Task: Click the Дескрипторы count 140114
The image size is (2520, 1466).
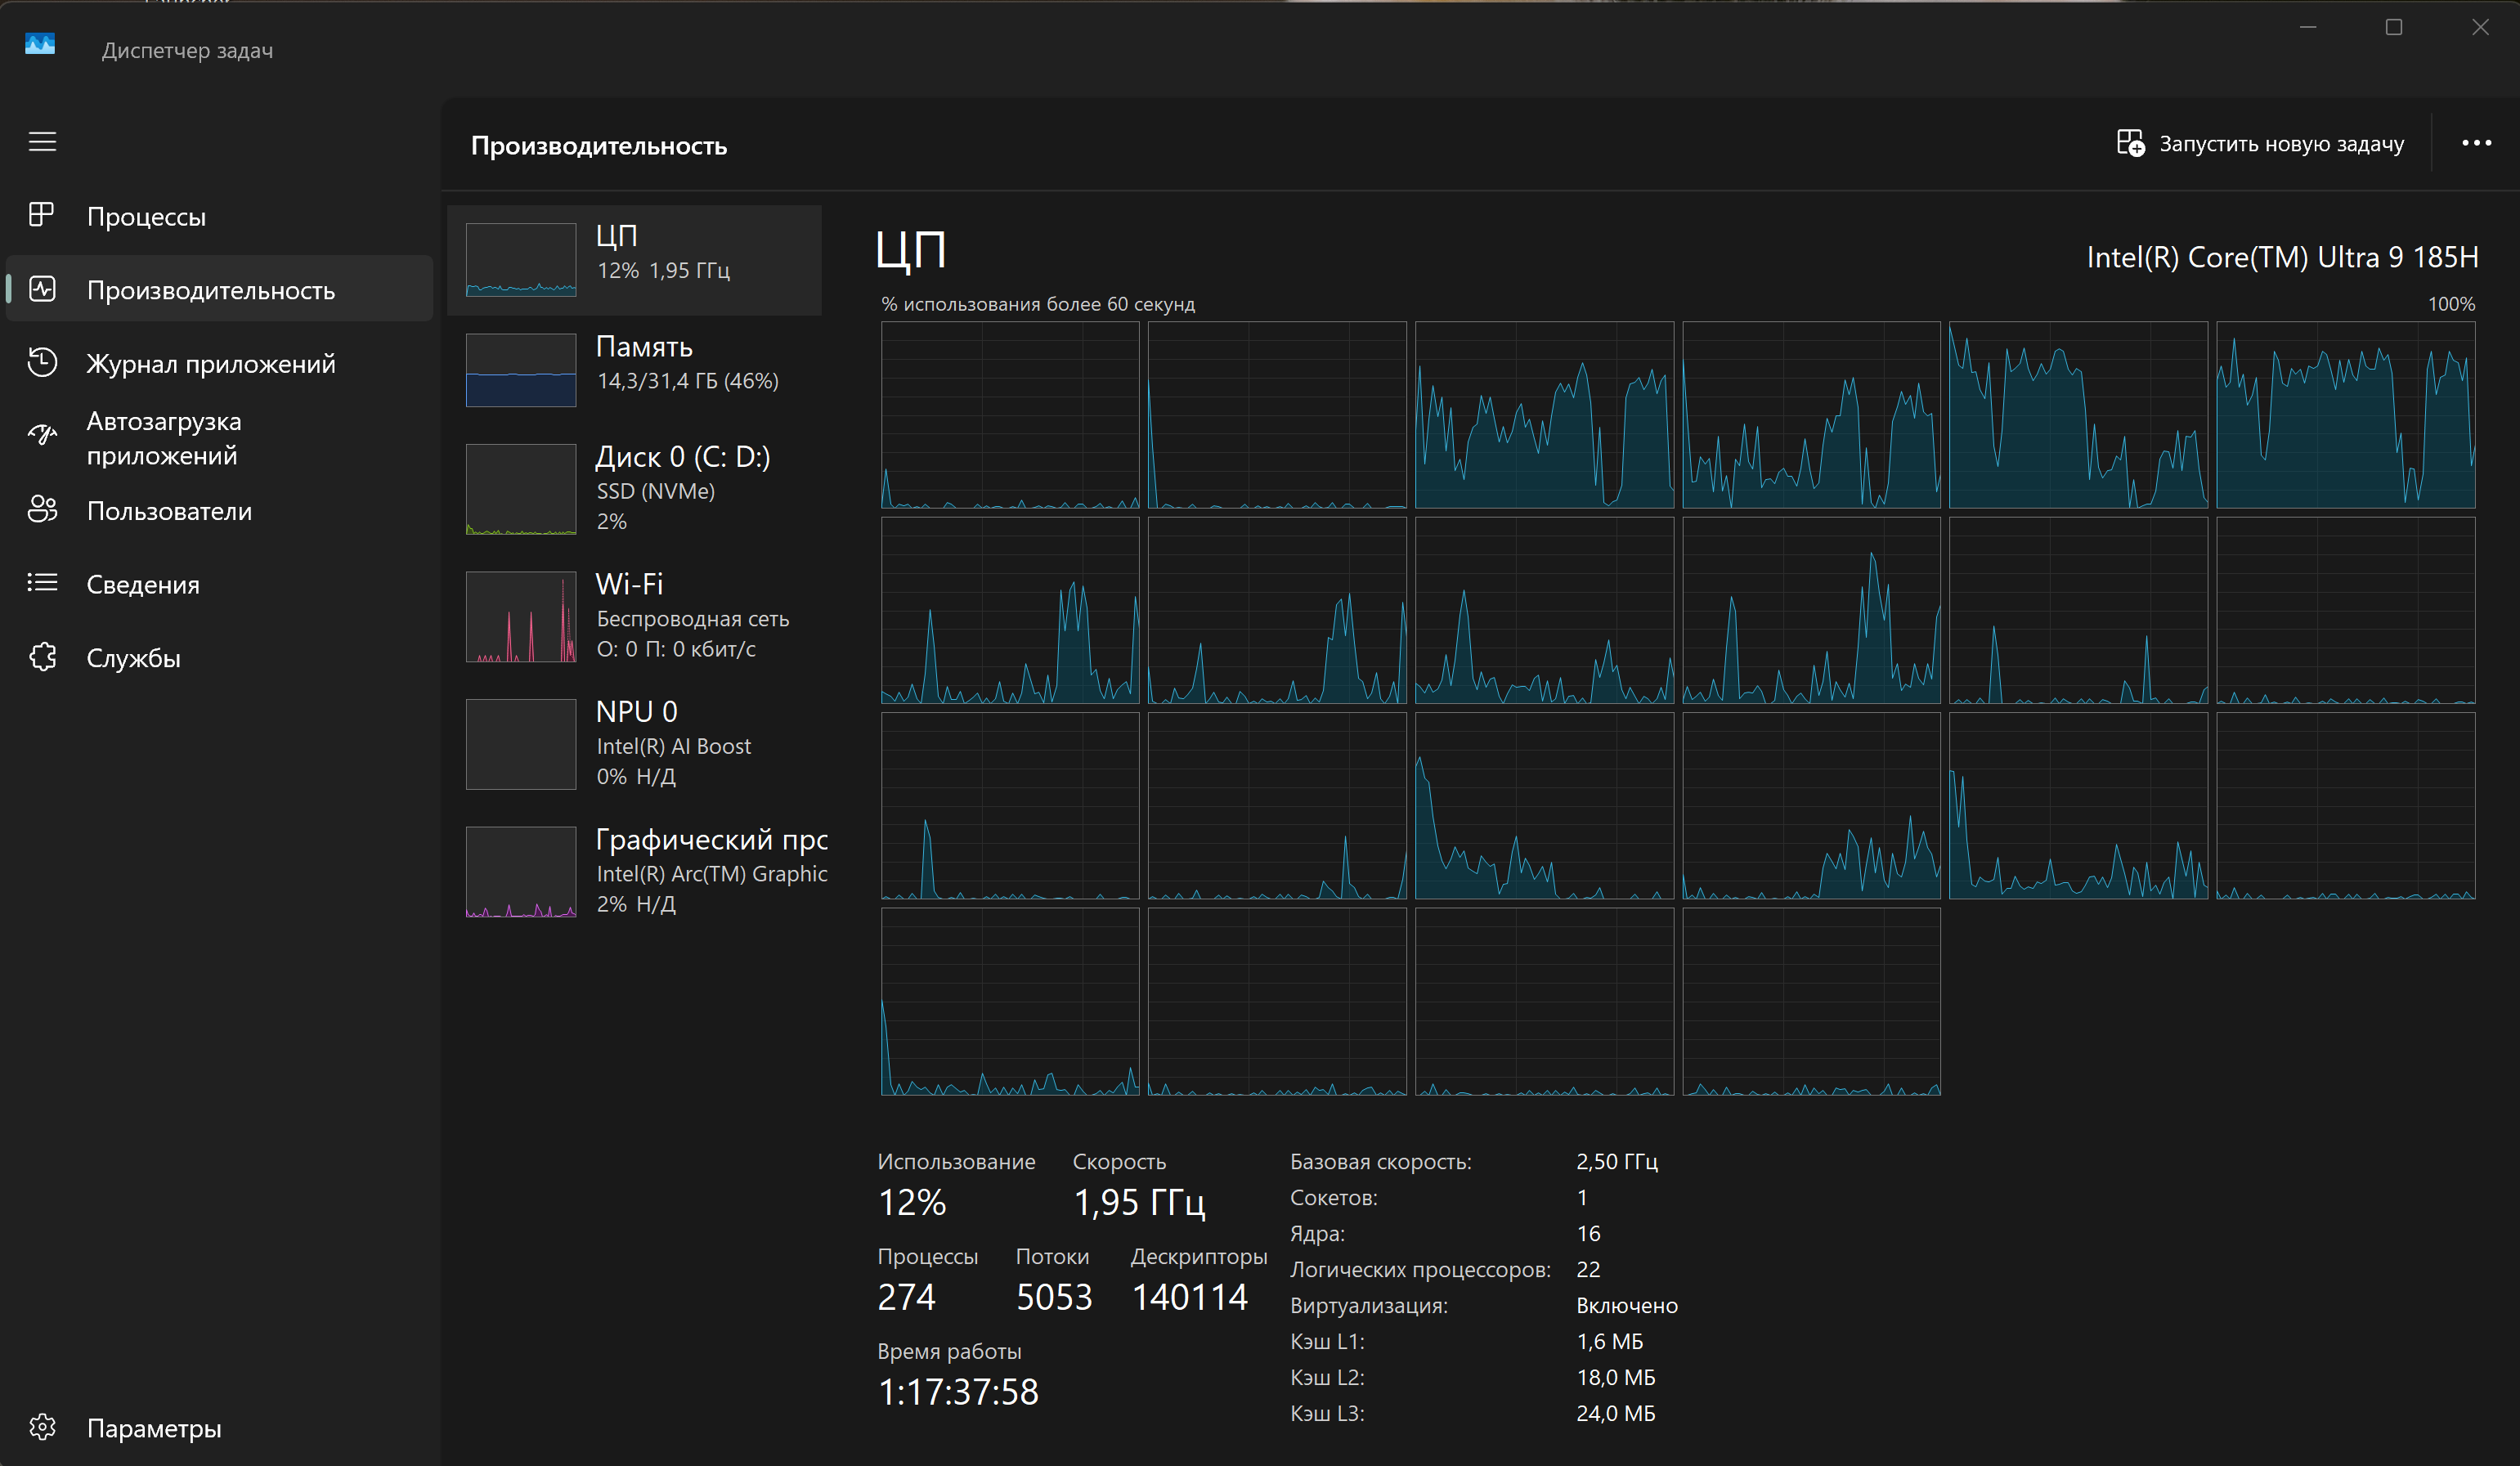Action: coord(1189,1297)
